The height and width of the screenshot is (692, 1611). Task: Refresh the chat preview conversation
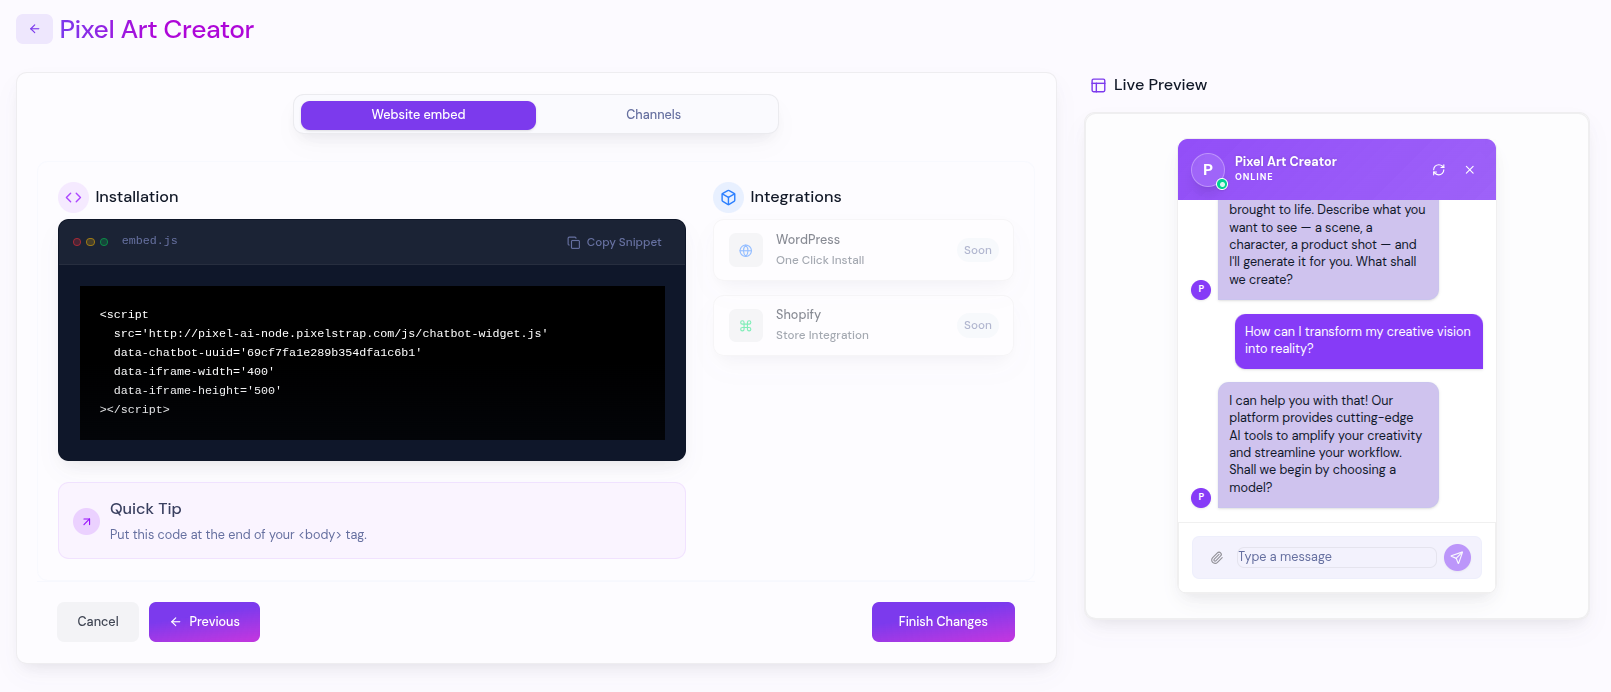click(1439, 170)
